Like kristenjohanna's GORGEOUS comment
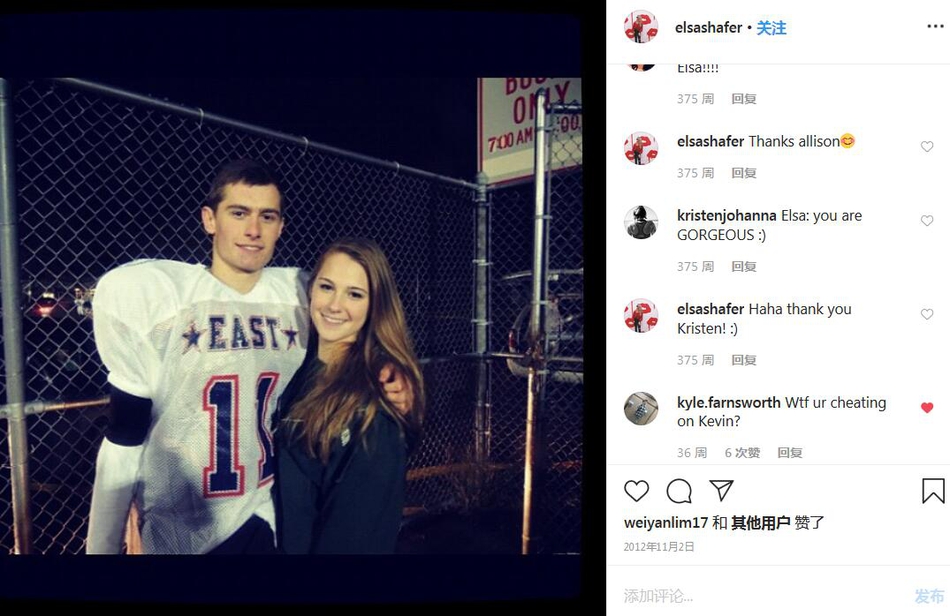Screen dimensions: 950x616 927,221
